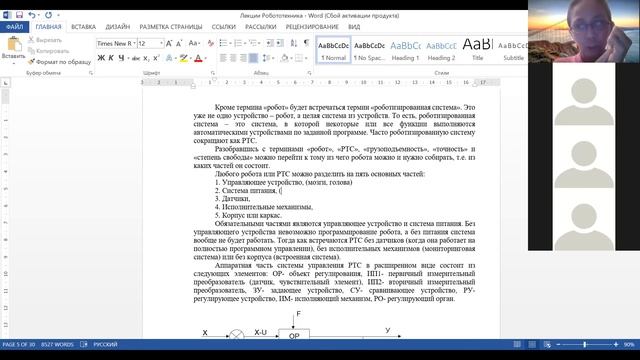The height and width of the screenshot is (360, 640).
Task: Open the Шрифт font dialog launcher
Action: point(213,73)
